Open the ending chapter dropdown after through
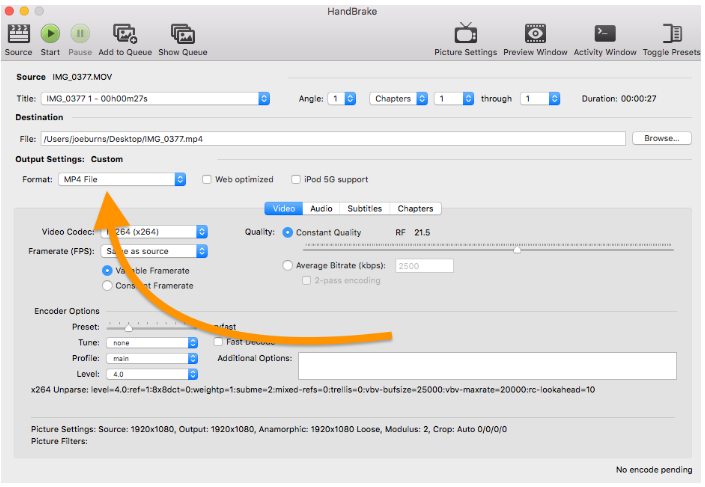 click(x=540, y=98)
